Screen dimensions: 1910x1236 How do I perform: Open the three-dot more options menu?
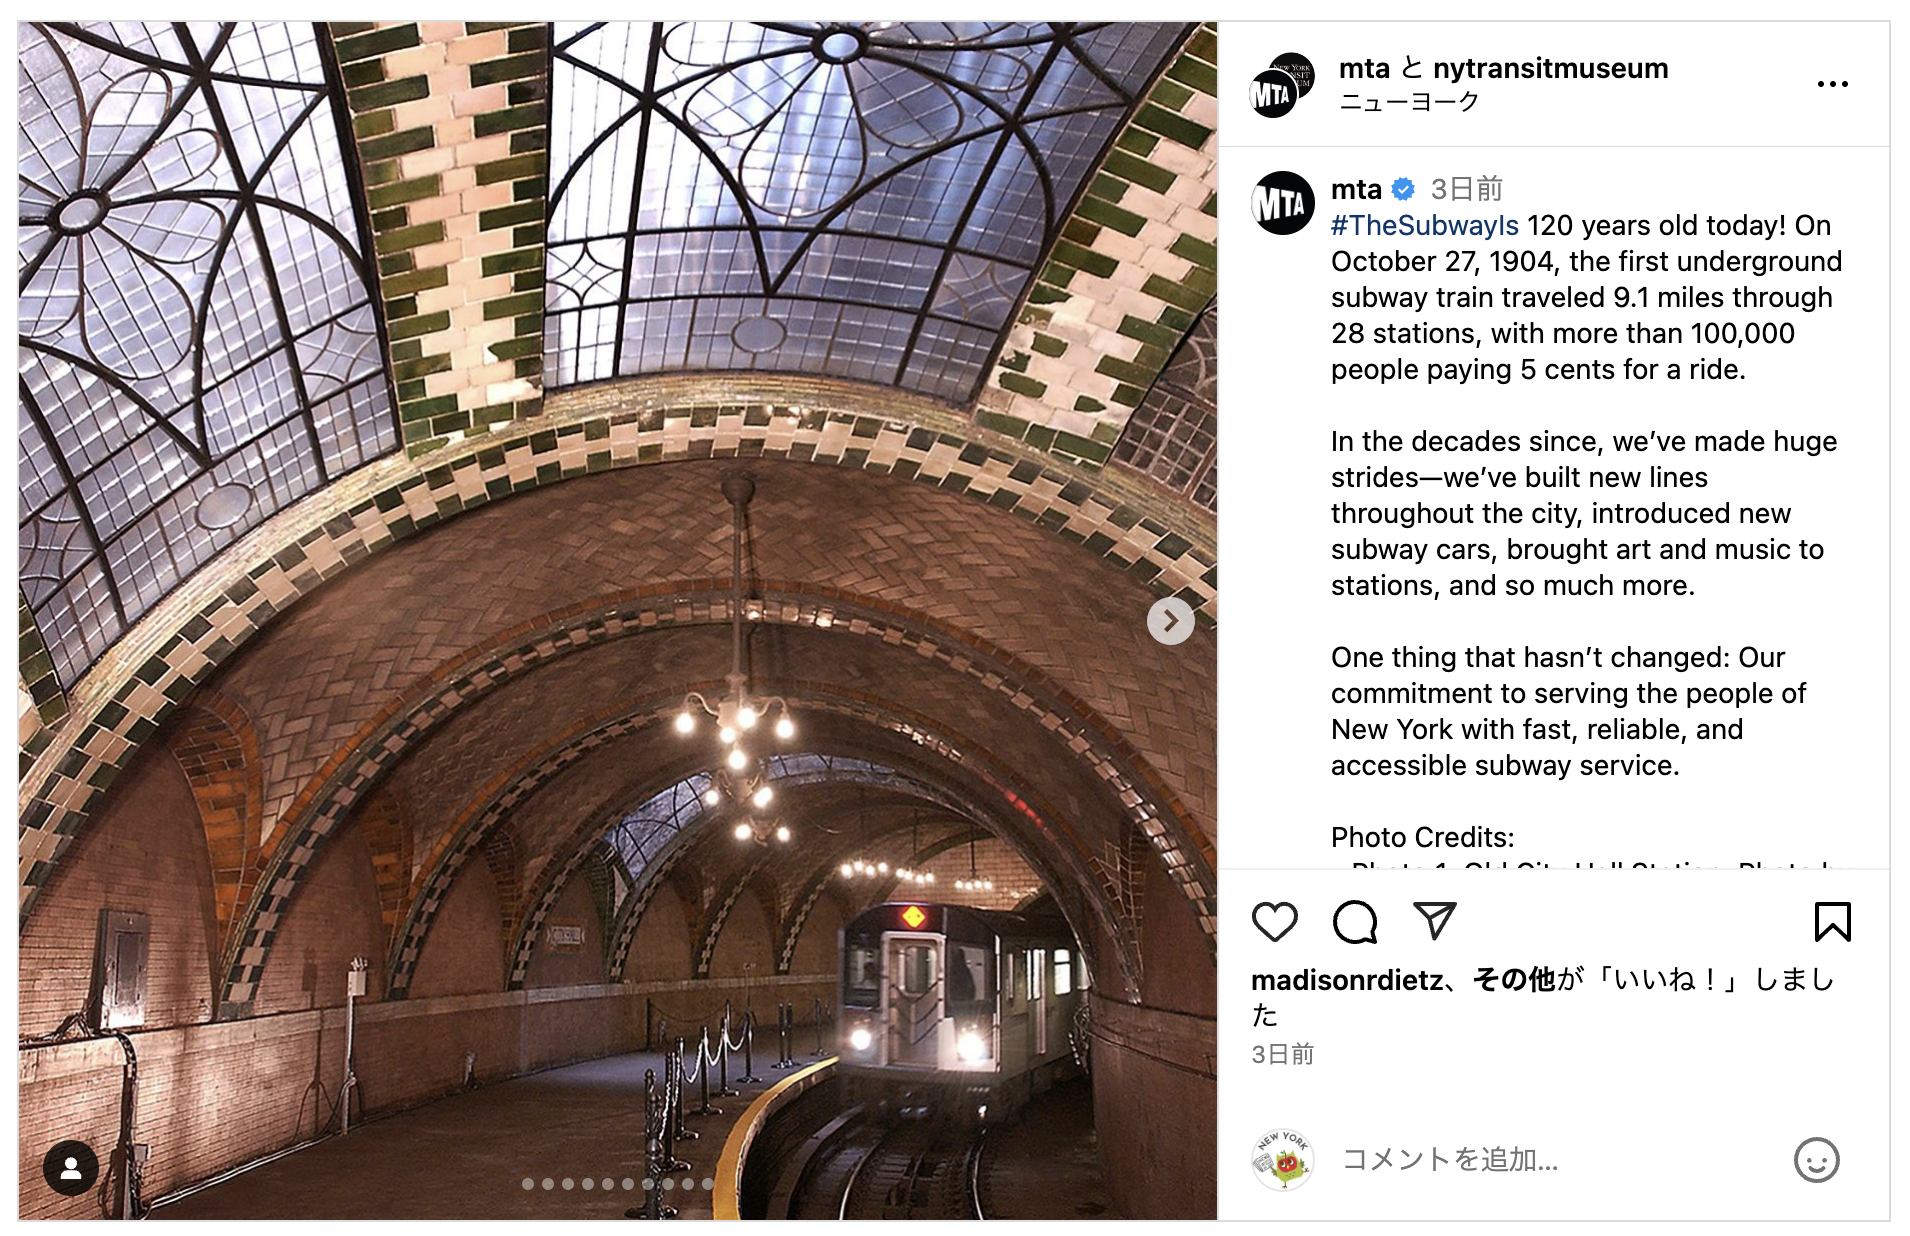tap(1832, 84)
